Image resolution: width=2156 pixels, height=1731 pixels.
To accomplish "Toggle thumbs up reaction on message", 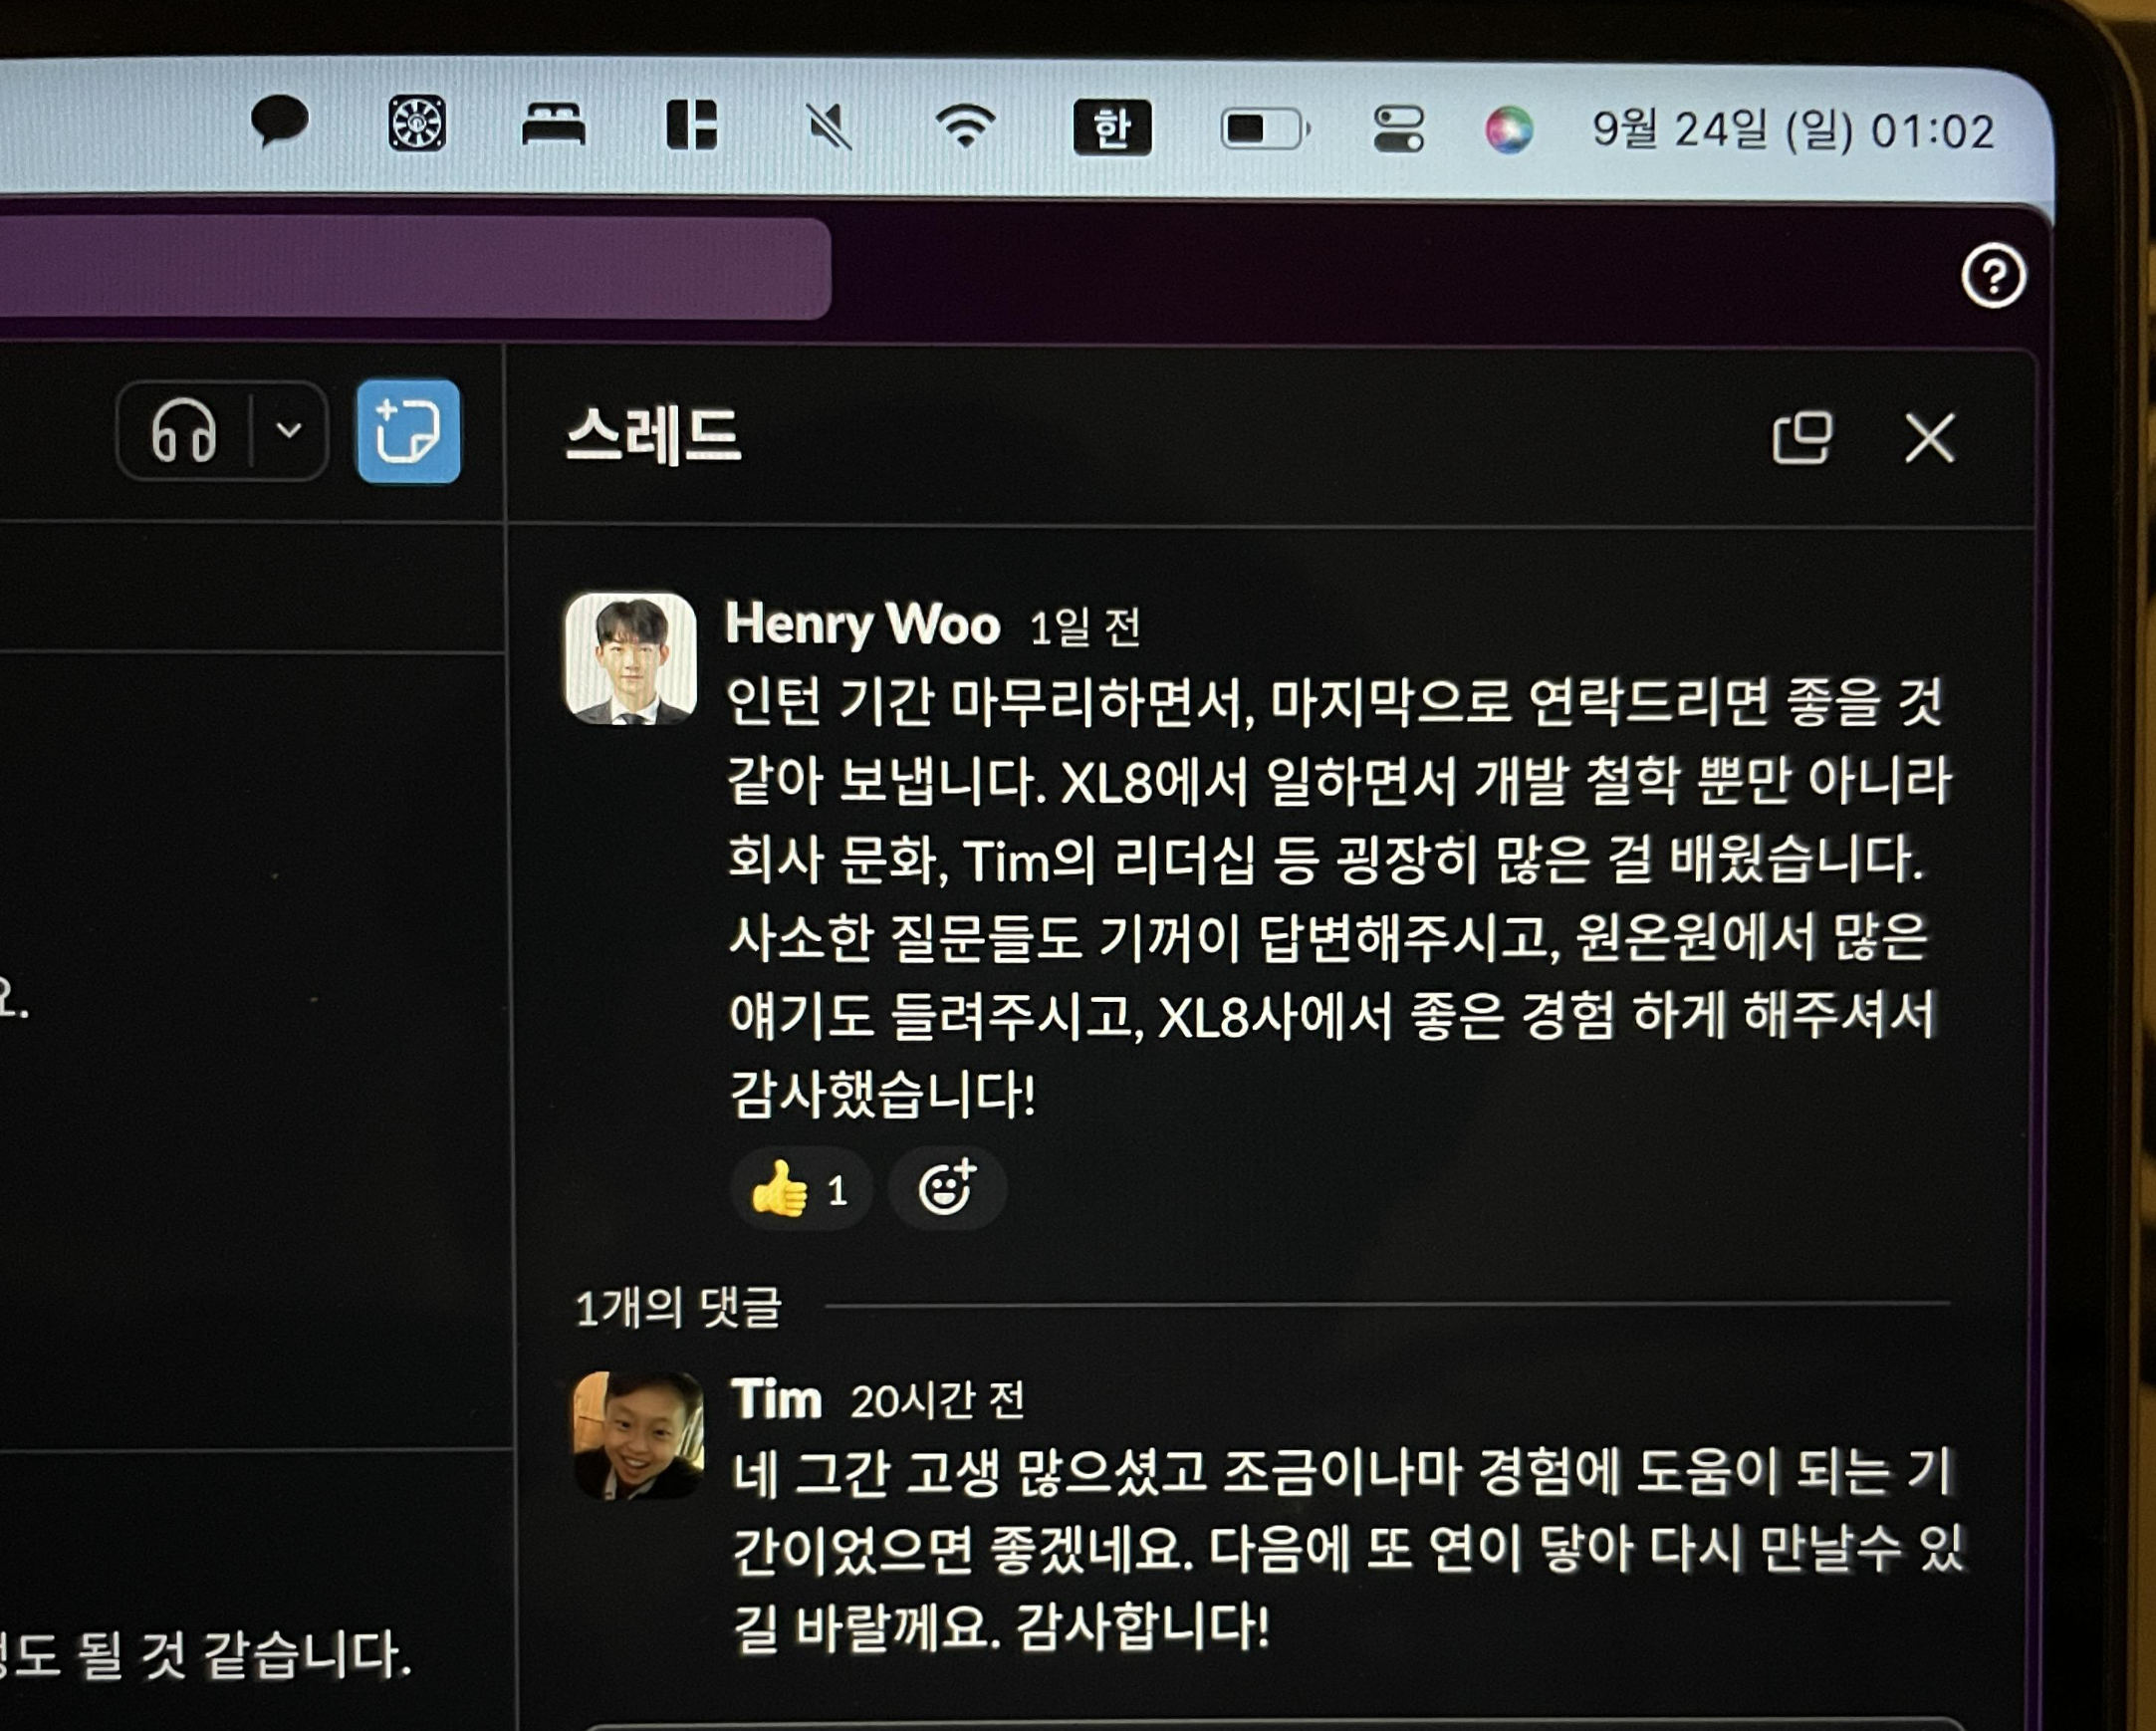I will (x=801, y=1190).
